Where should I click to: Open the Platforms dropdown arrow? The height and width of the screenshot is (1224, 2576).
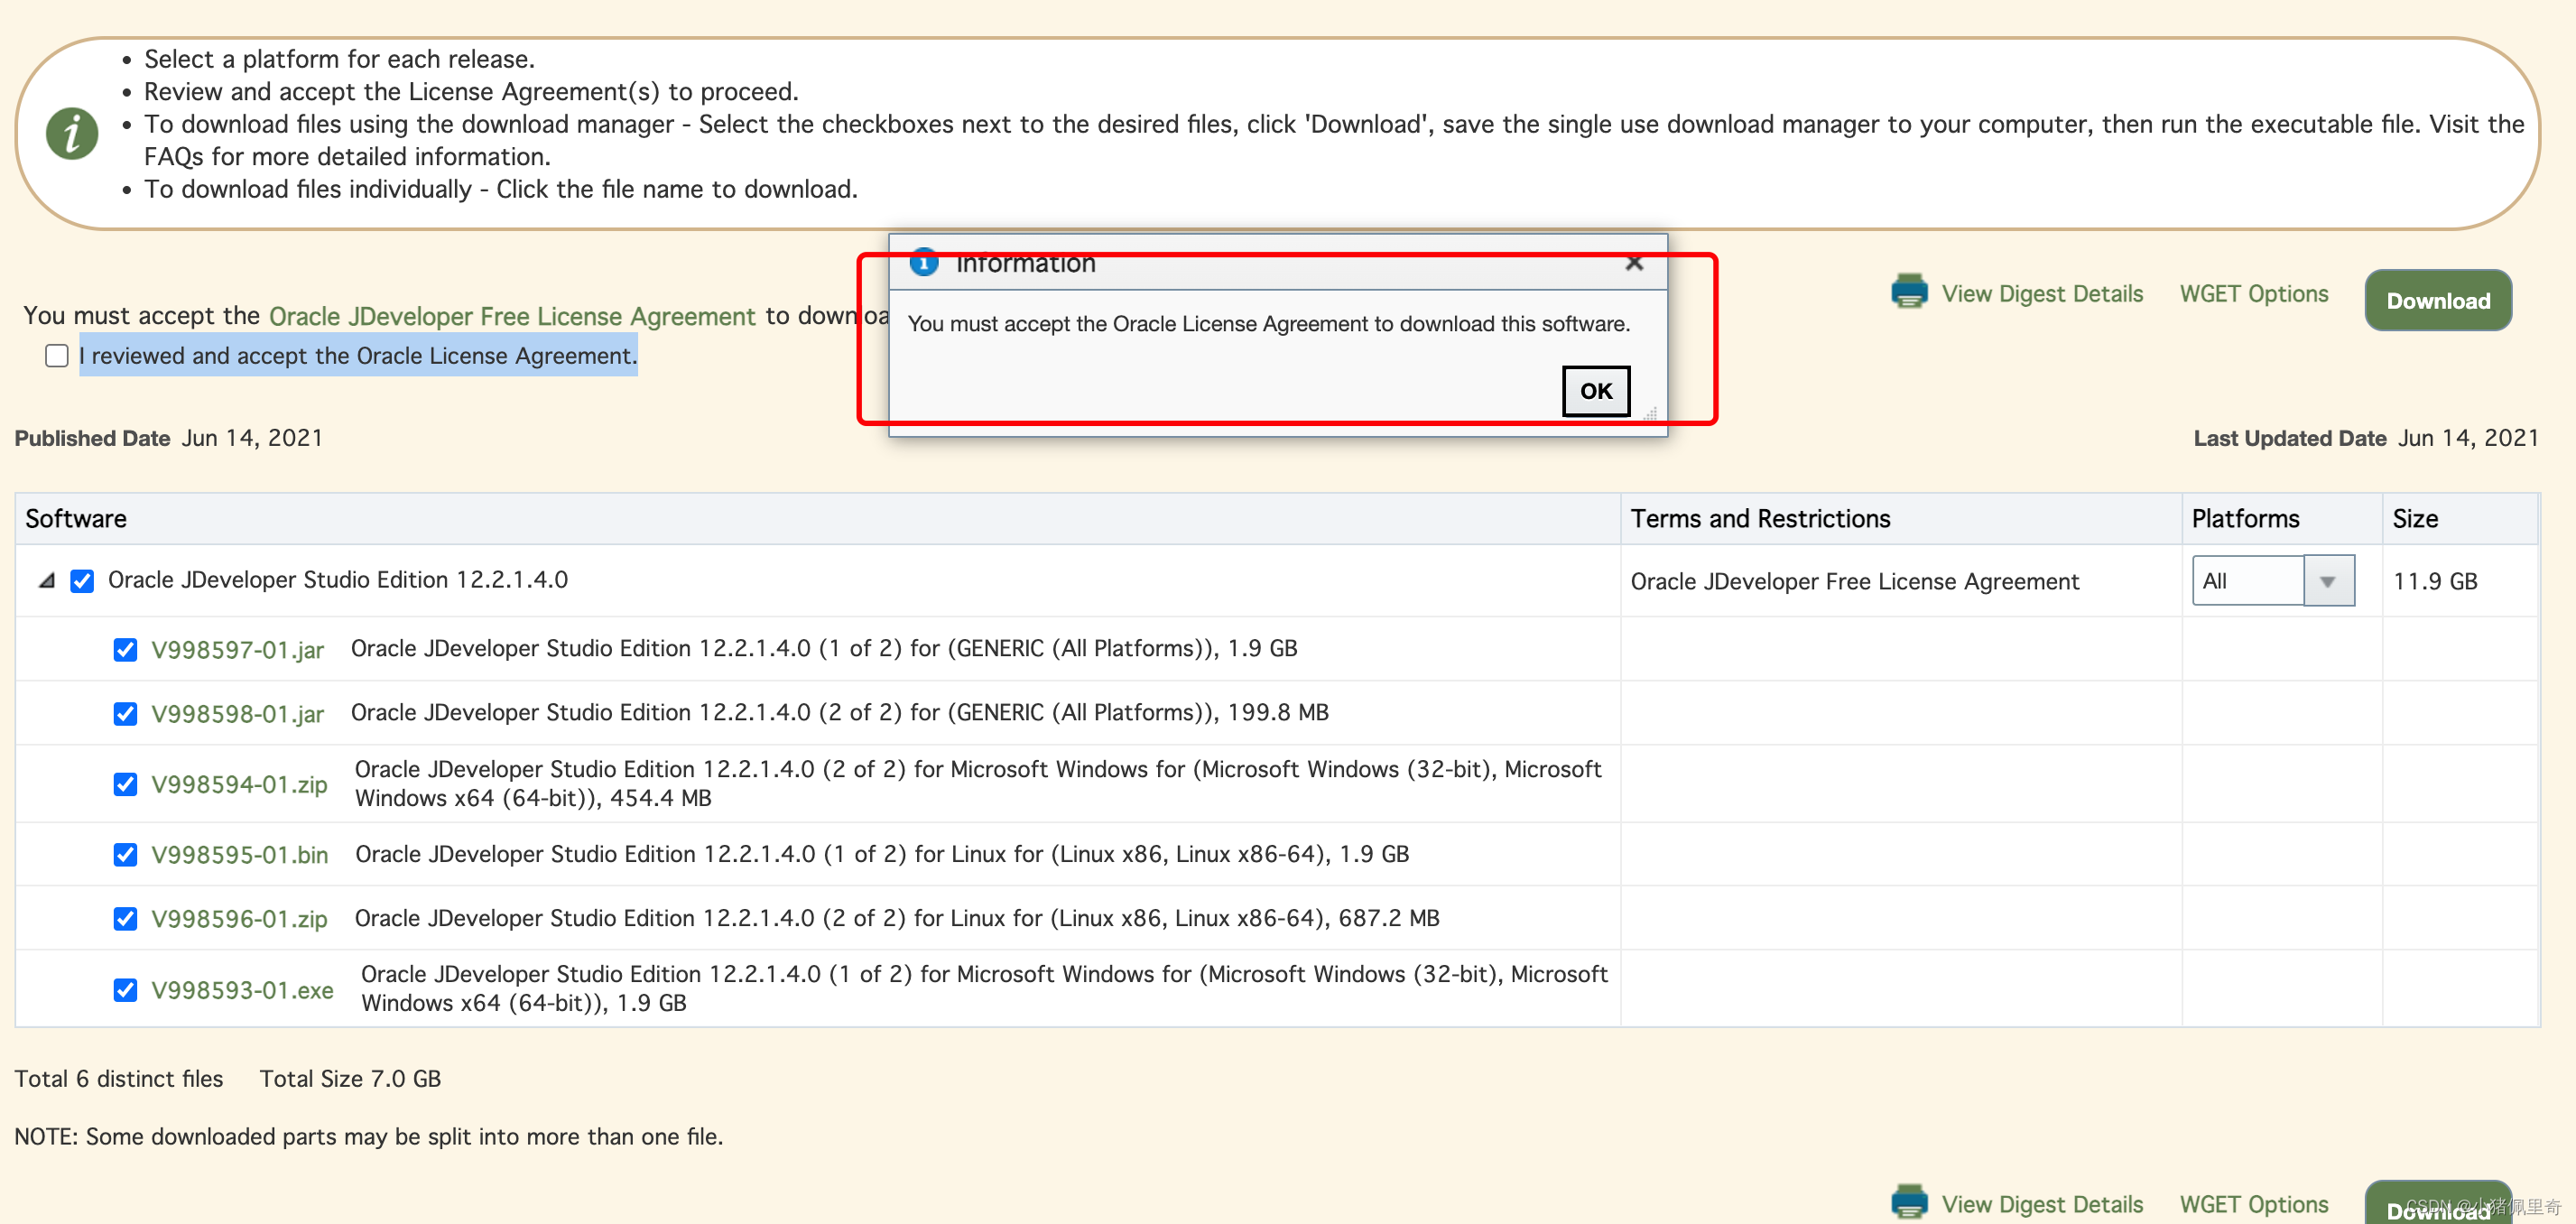(2328, 581)
